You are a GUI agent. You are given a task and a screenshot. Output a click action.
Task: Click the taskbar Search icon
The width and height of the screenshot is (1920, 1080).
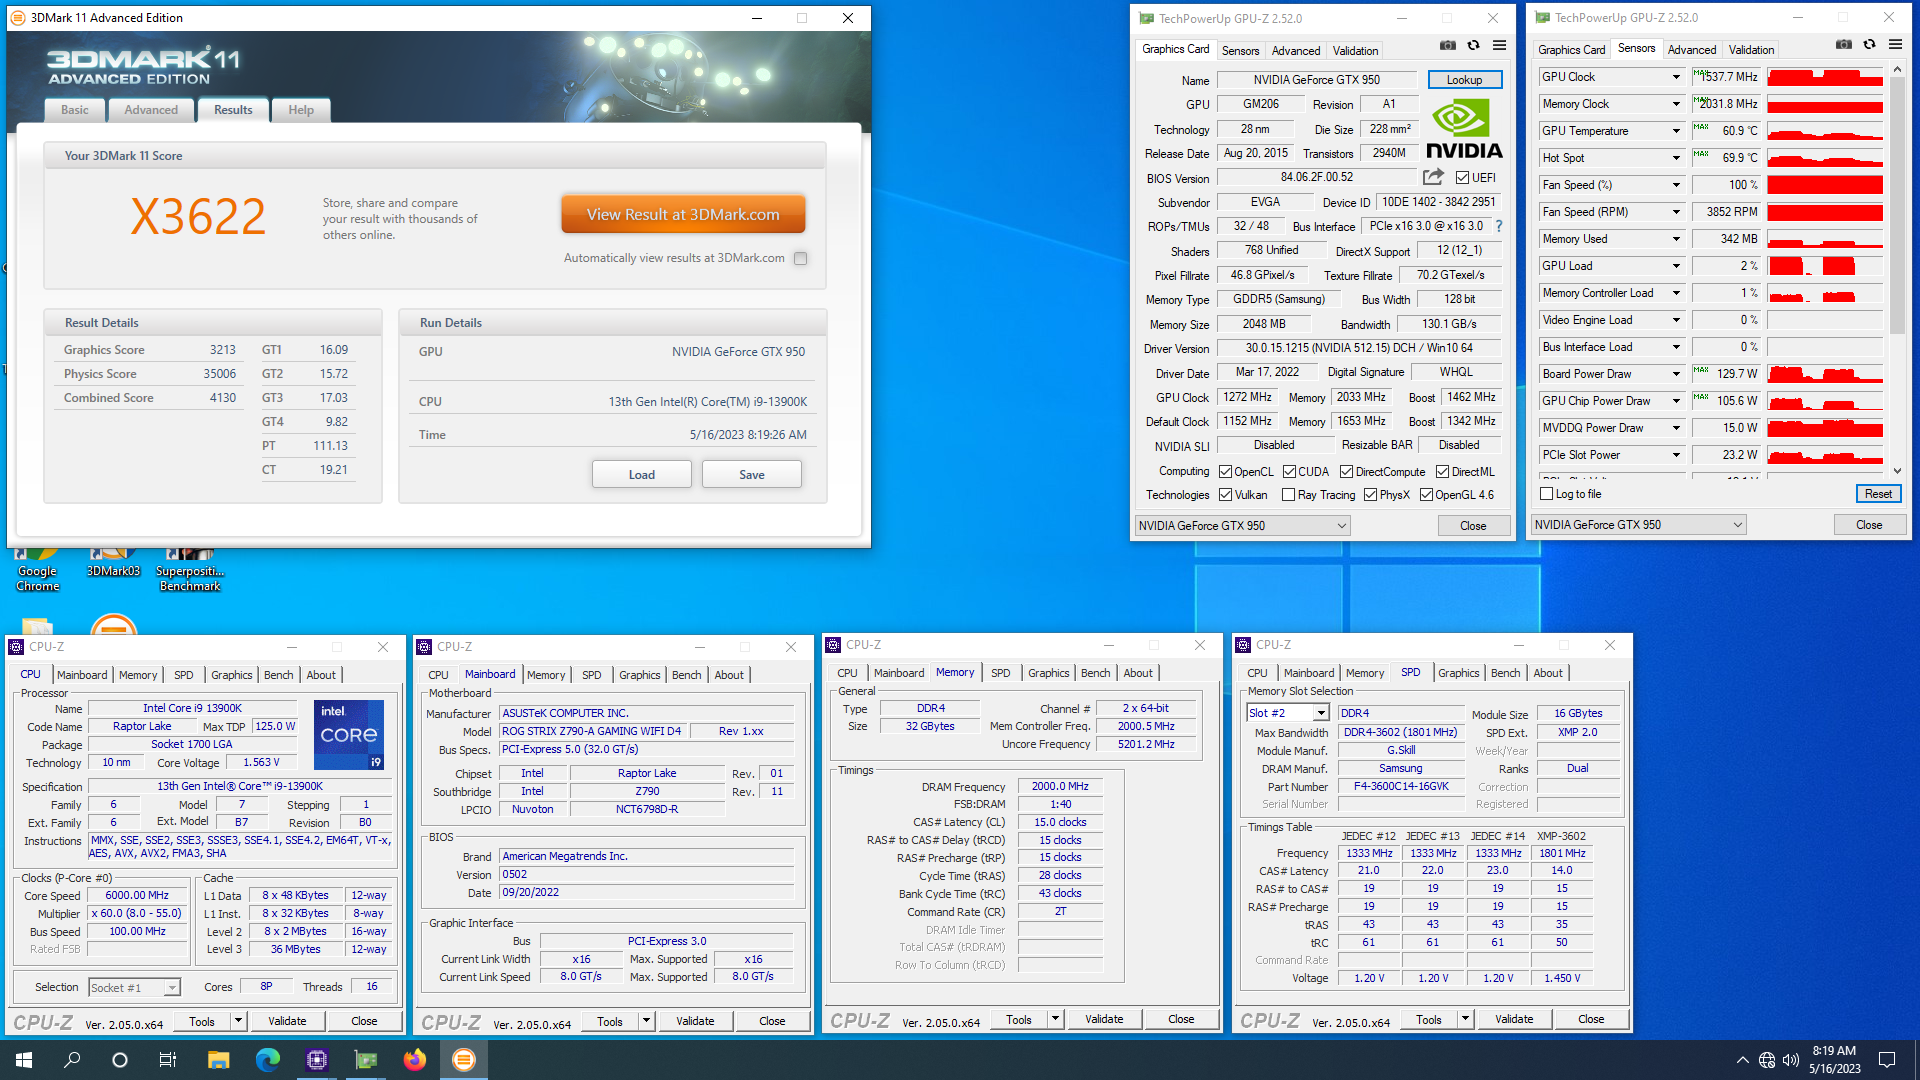click(72, 1060)
